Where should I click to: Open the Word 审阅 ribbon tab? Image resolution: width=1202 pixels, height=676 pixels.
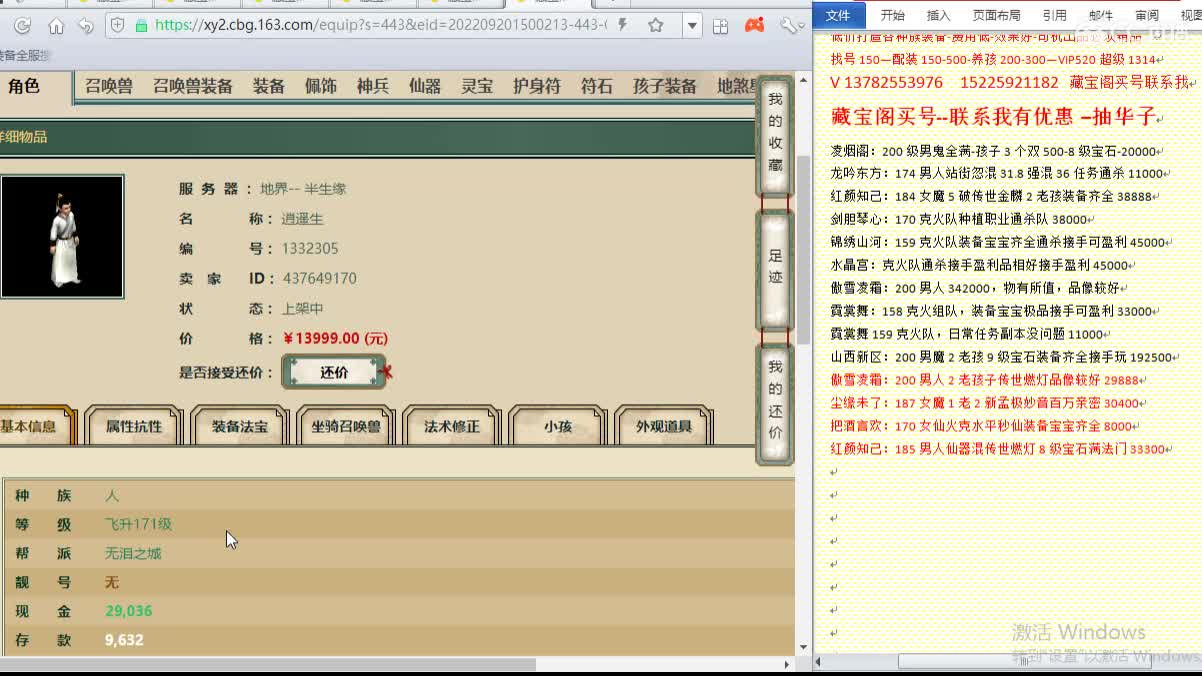coord(1147,15)
